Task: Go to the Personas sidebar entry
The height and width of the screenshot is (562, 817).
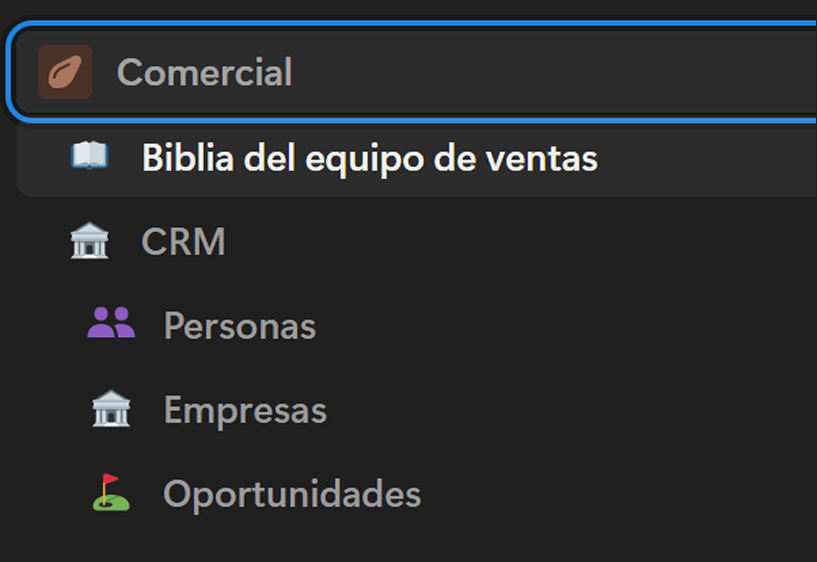Action: pos(239,326)
